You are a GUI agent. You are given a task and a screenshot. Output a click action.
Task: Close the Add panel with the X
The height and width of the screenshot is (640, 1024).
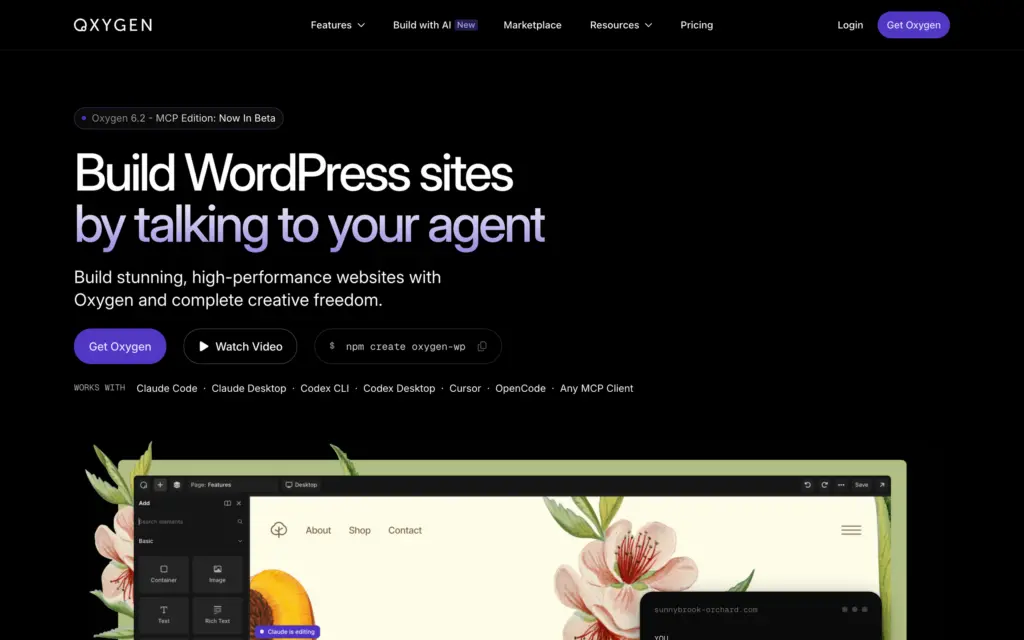click(x=239, y=503)
